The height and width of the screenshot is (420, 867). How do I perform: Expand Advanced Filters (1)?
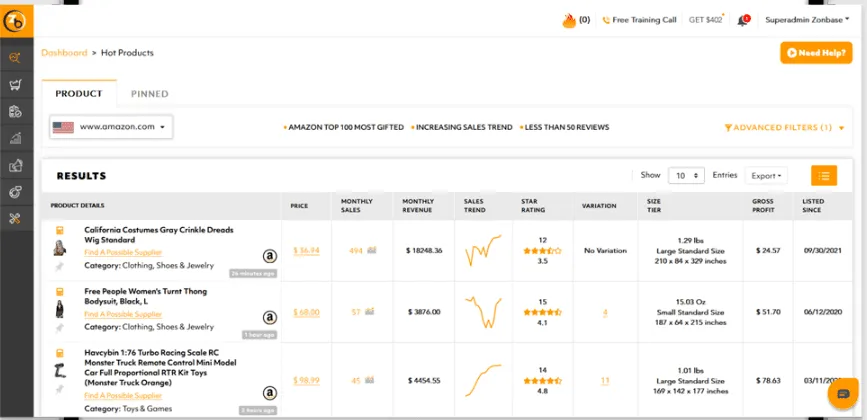(x=784, y=128)
